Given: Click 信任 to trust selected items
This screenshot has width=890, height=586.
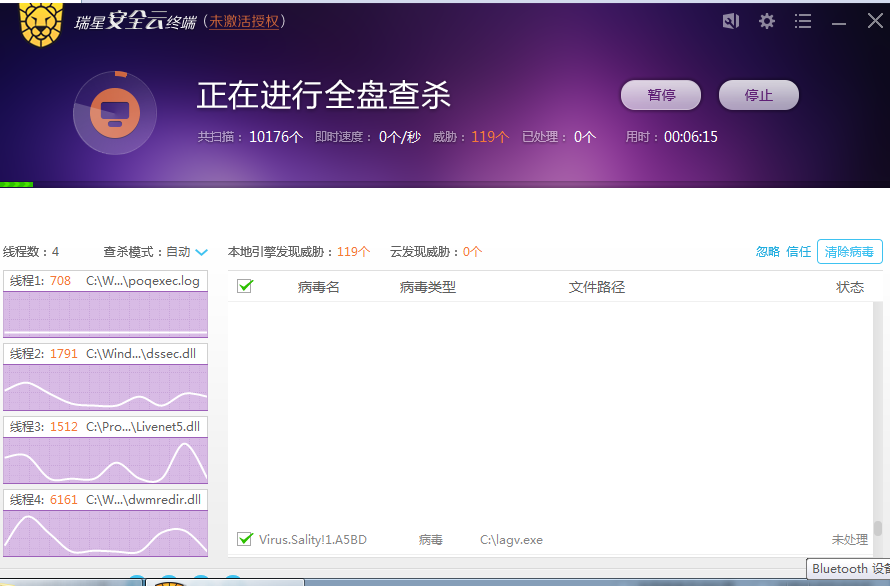Looking at the screenshot, I should pos(798,252).
